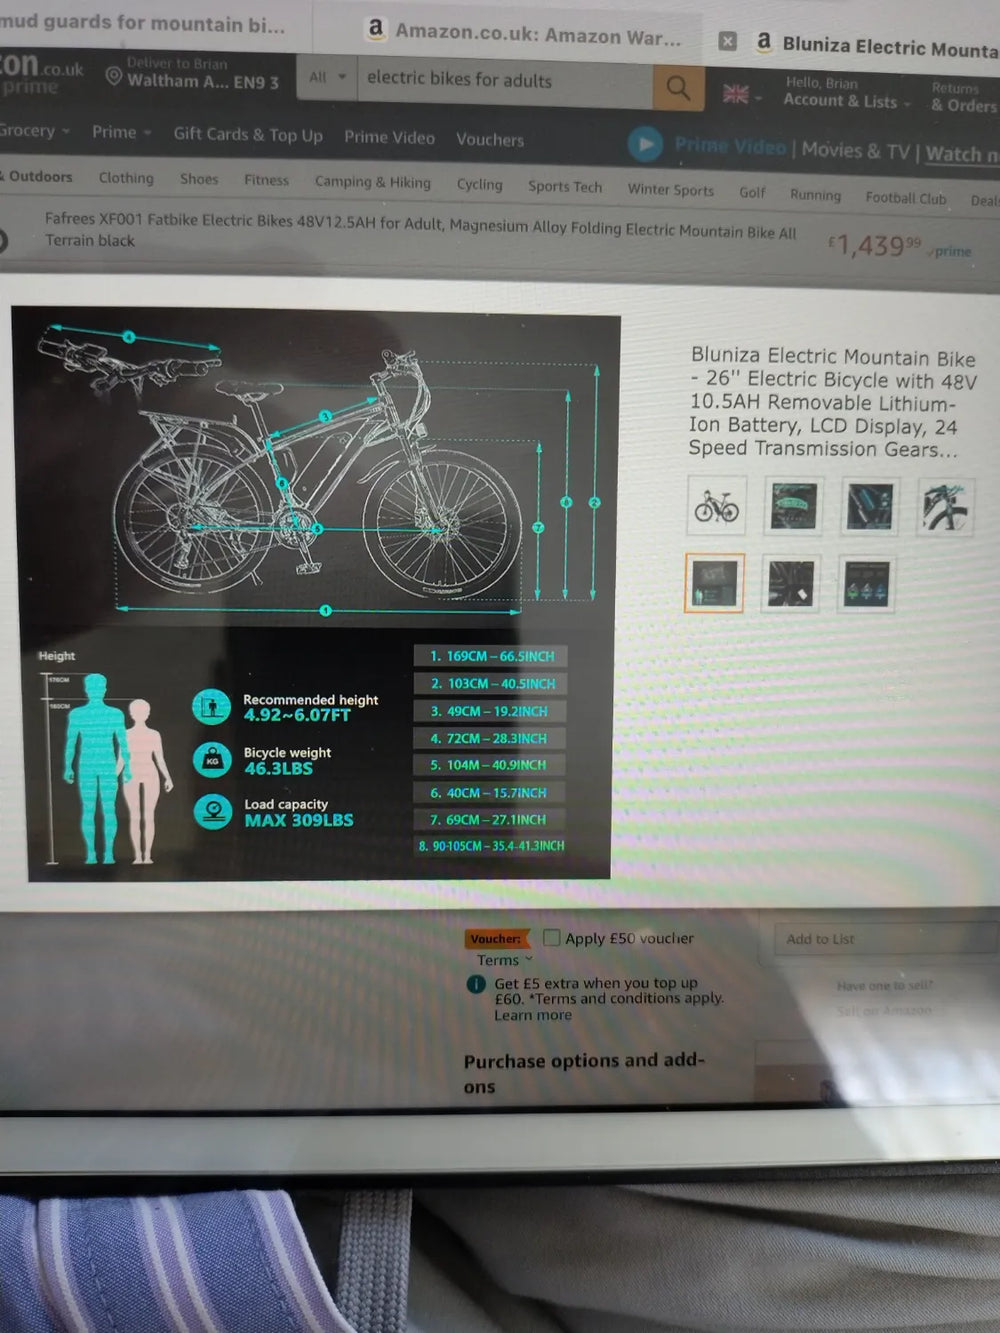This screenshot has width=1000, height=1333.
Task: Click the main bike dimensions image
Action: coord(315,595)
